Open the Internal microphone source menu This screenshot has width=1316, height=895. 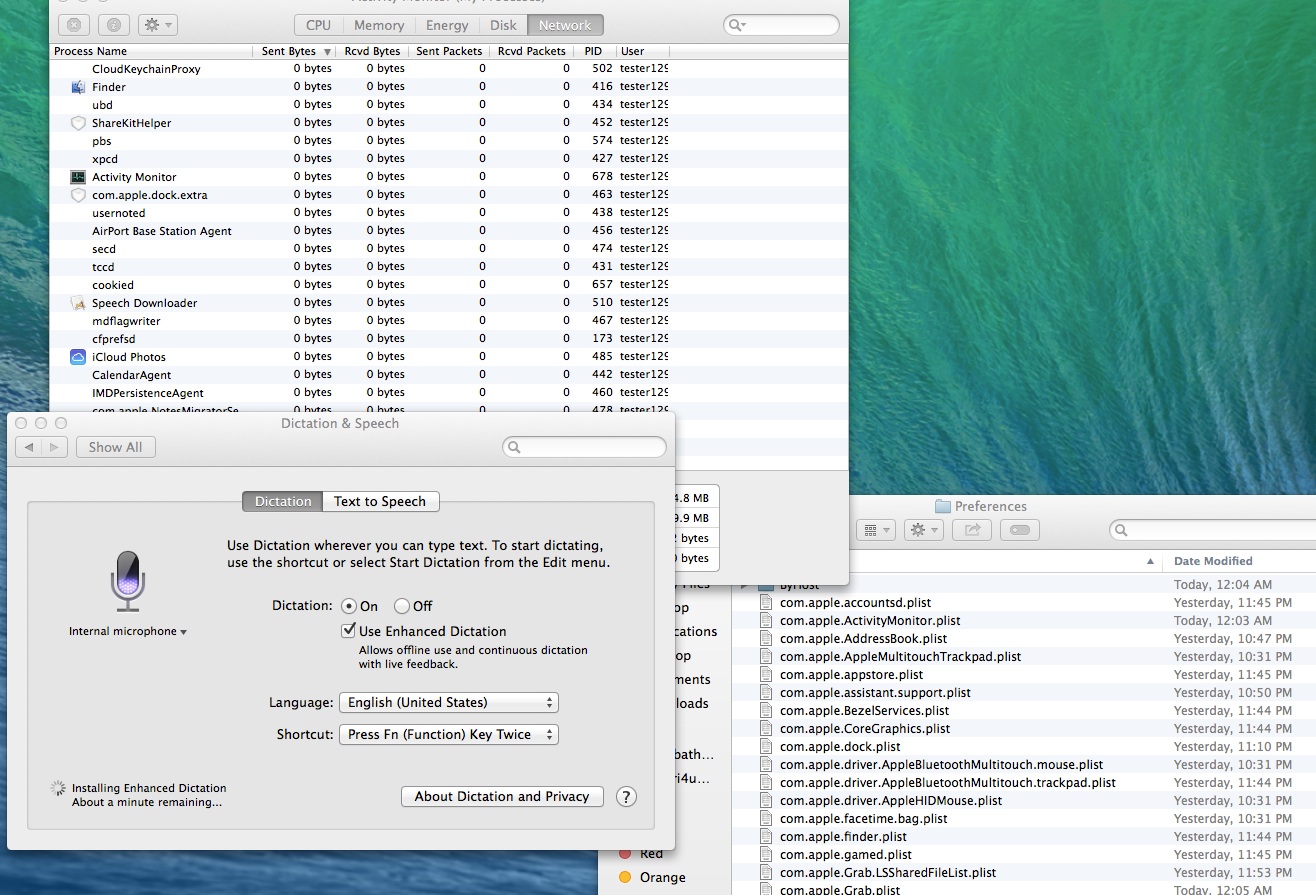pyautogui.click(x=128, y=632)
